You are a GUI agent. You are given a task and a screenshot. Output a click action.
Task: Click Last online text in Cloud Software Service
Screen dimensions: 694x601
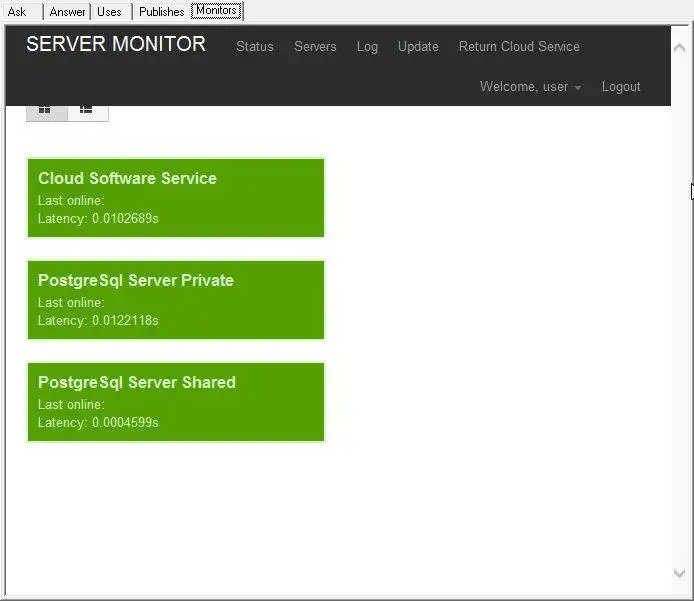tap(71, 200)
